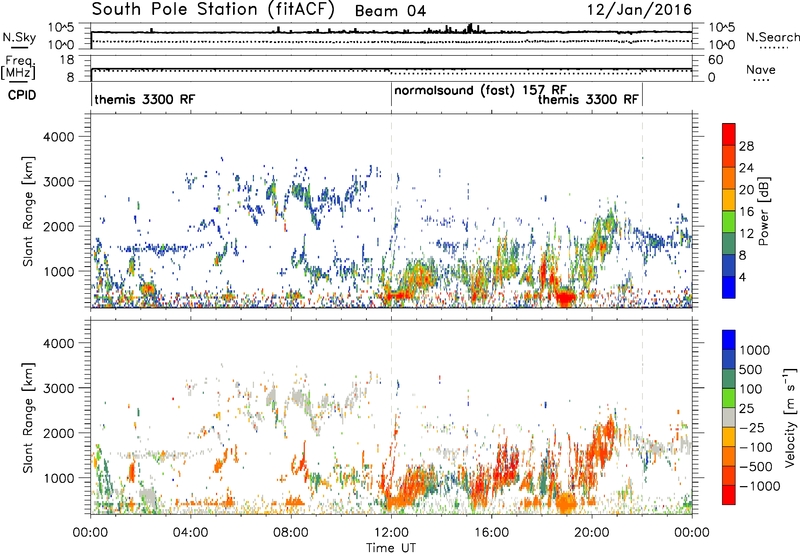The height and width of the screenshot is (554, 800).
Task: Click the '4000' range tick on the power panel
Action: [x=58, y=137]
